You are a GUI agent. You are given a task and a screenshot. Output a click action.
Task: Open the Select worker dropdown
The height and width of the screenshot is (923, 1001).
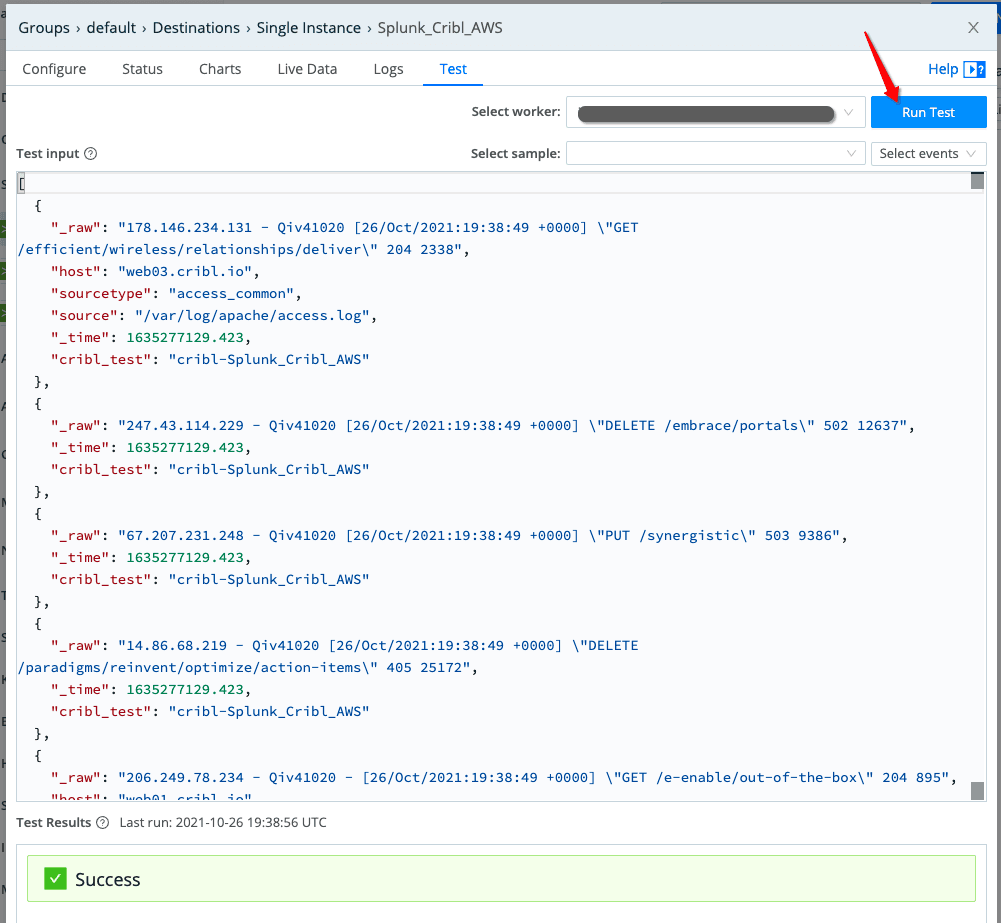pos(715,113)
